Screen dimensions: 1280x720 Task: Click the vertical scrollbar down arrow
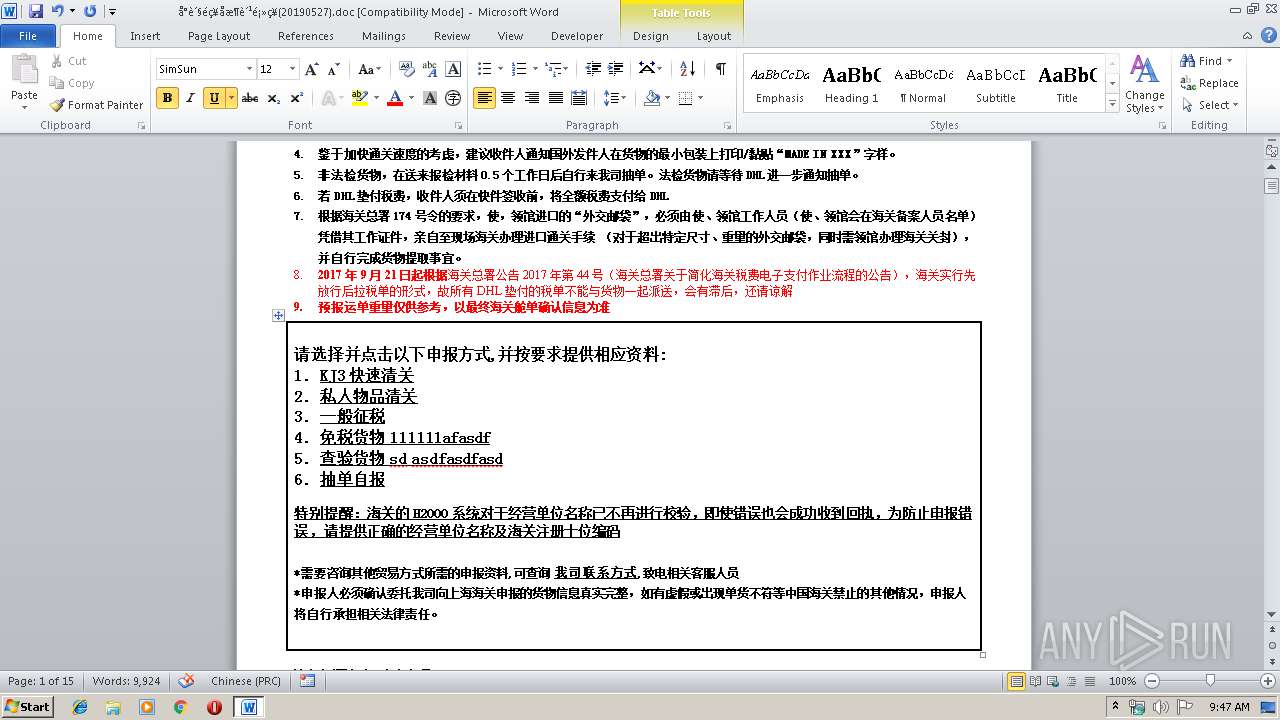1271,613
